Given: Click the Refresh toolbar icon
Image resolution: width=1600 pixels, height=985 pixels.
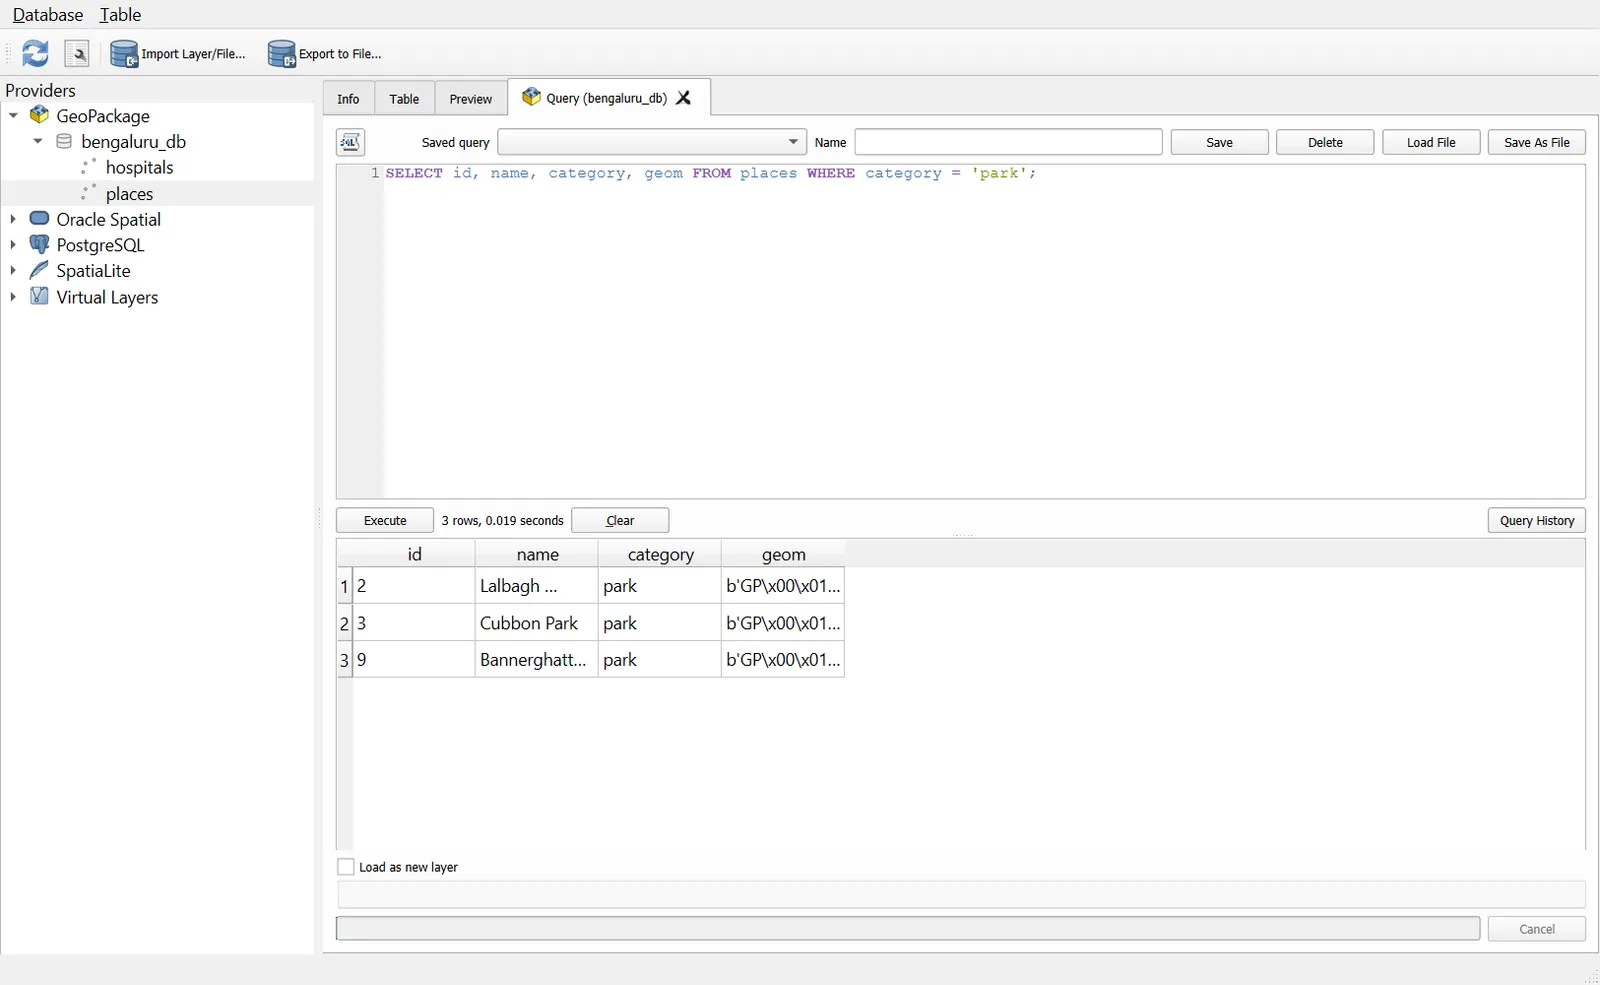Looking at the screenshot, I should (36, 53).
